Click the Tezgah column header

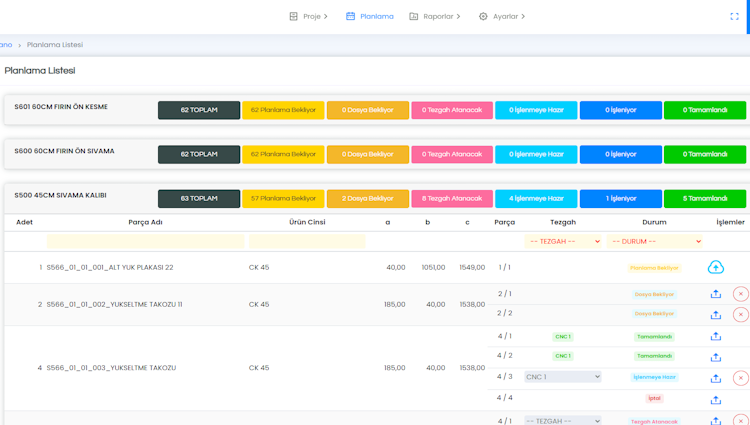[x=563, y=222]
